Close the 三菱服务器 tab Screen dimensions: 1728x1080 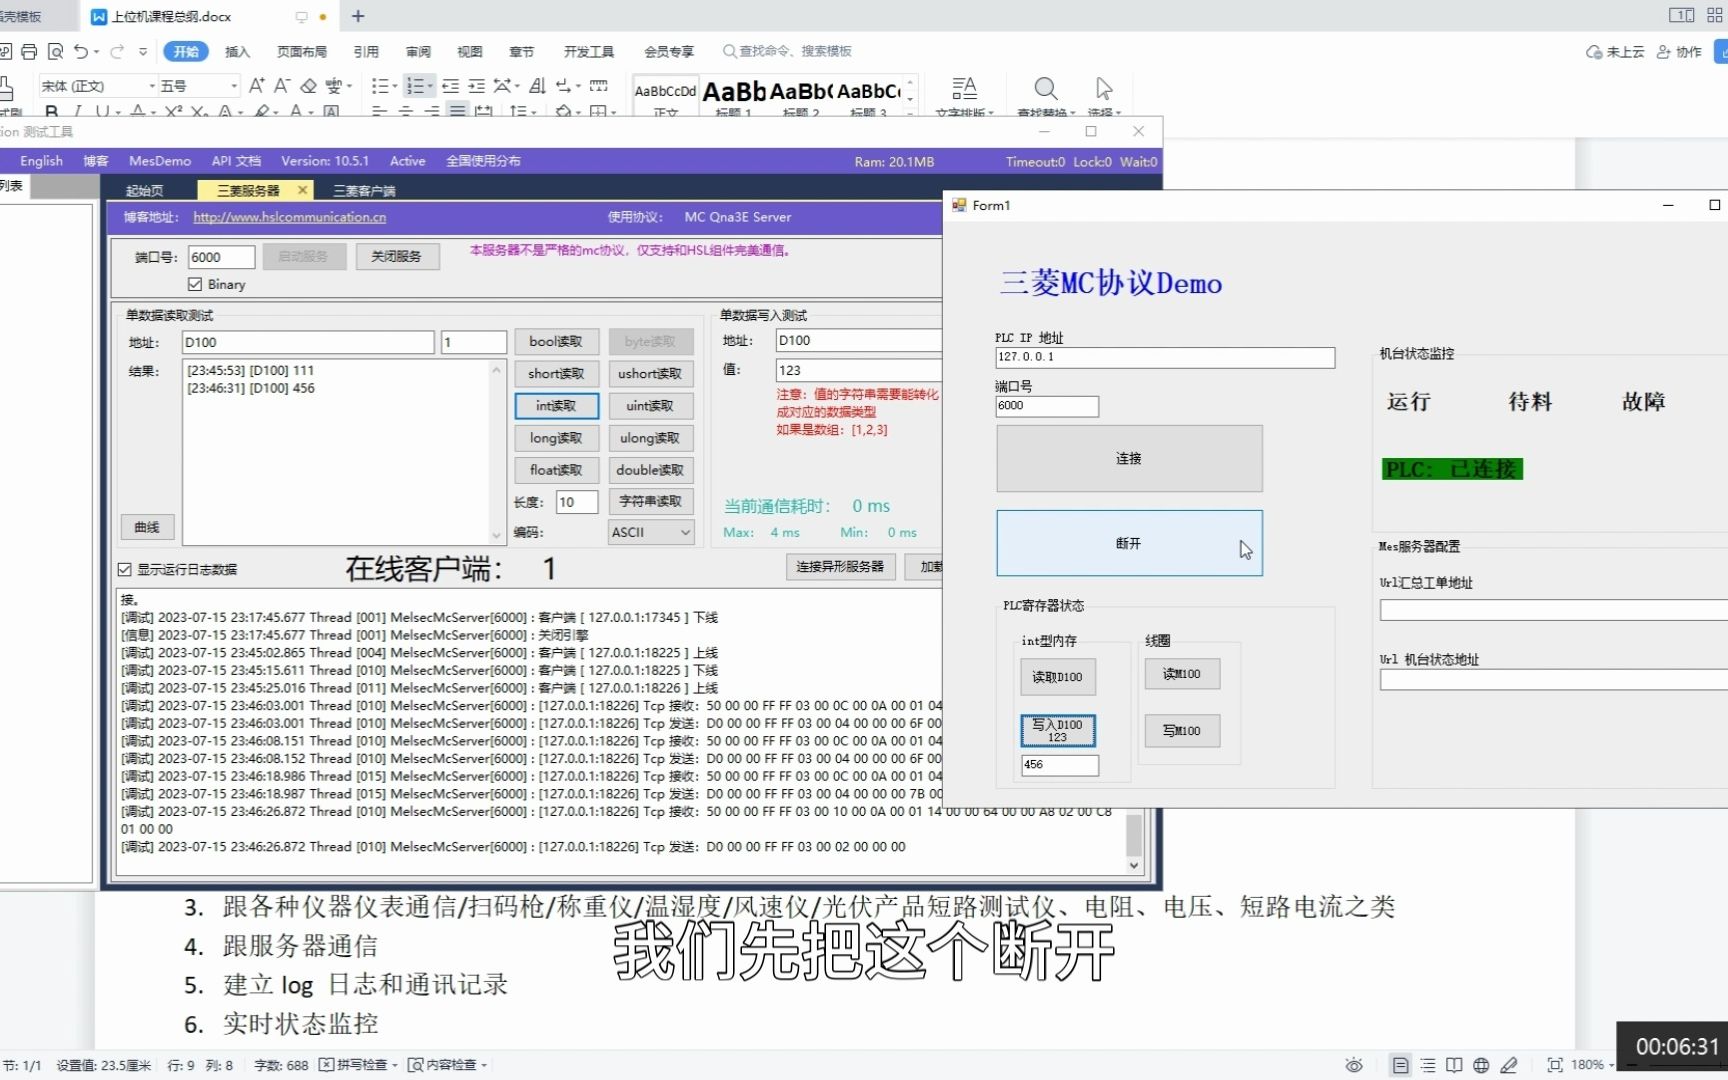click(302, 190)
